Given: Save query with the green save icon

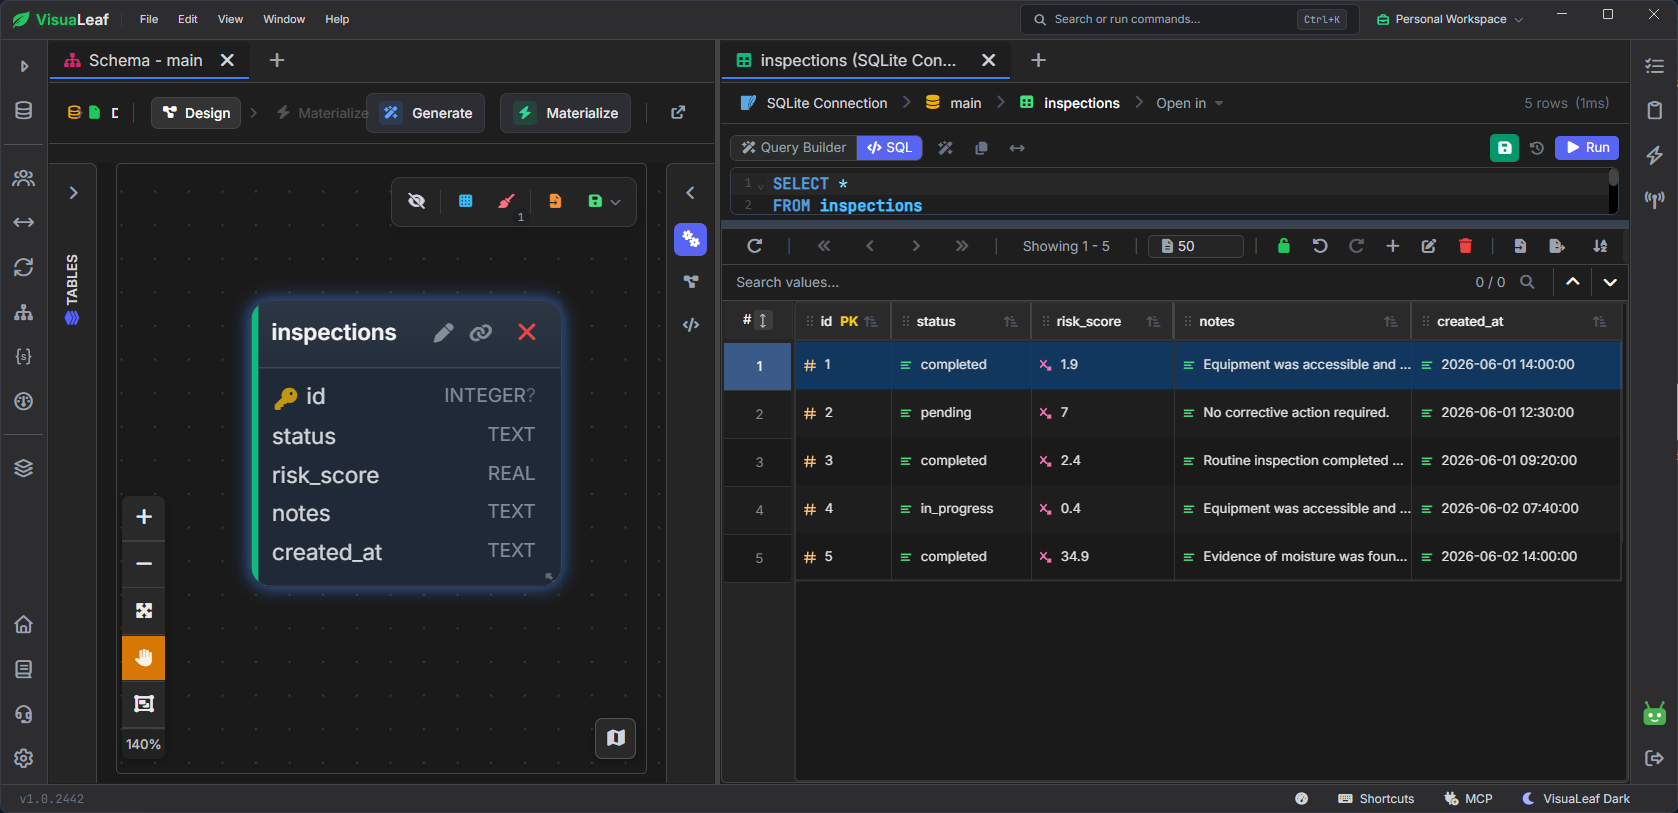Looking at the screenshot, I should point(1504,148).
